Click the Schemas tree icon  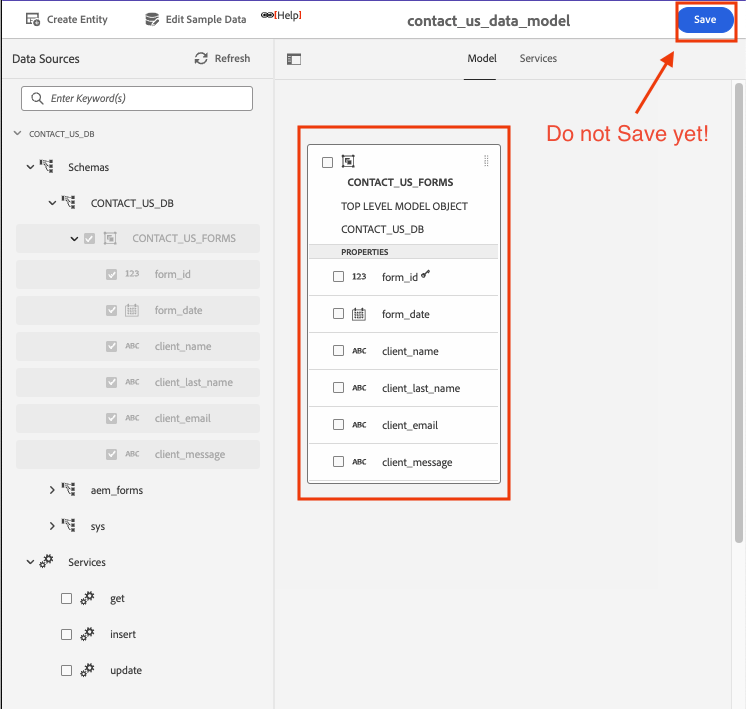coord(47,167)
